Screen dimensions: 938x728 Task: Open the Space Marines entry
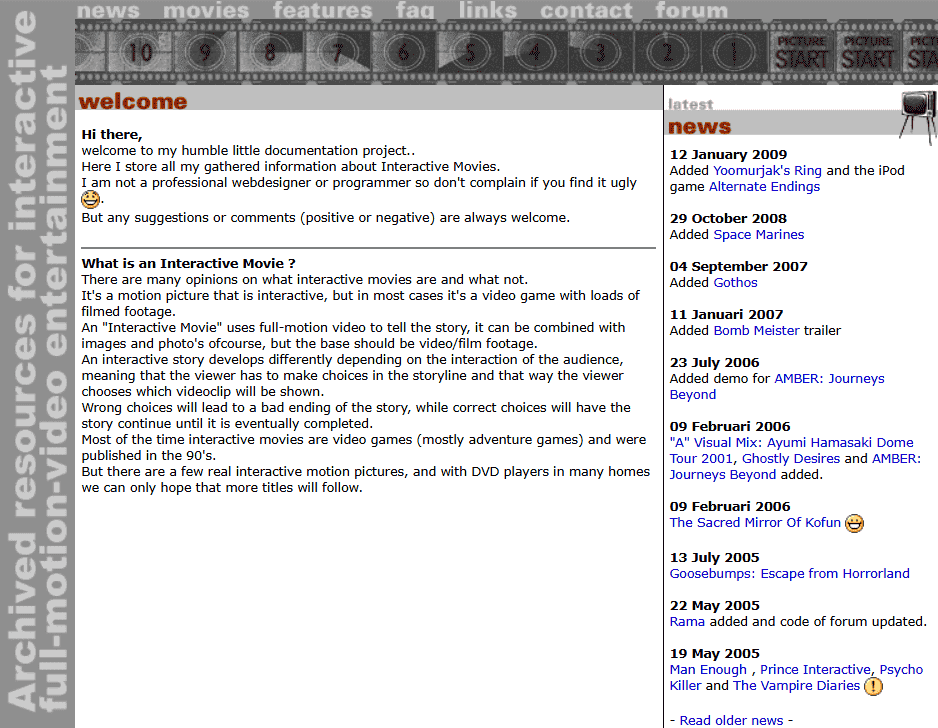point(758,235)
